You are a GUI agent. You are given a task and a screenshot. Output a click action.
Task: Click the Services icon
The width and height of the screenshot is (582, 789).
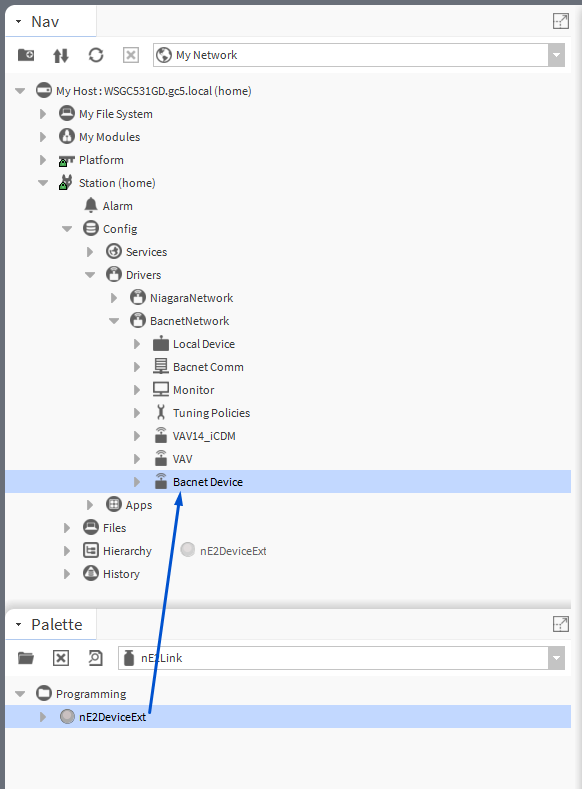point(114,251)
